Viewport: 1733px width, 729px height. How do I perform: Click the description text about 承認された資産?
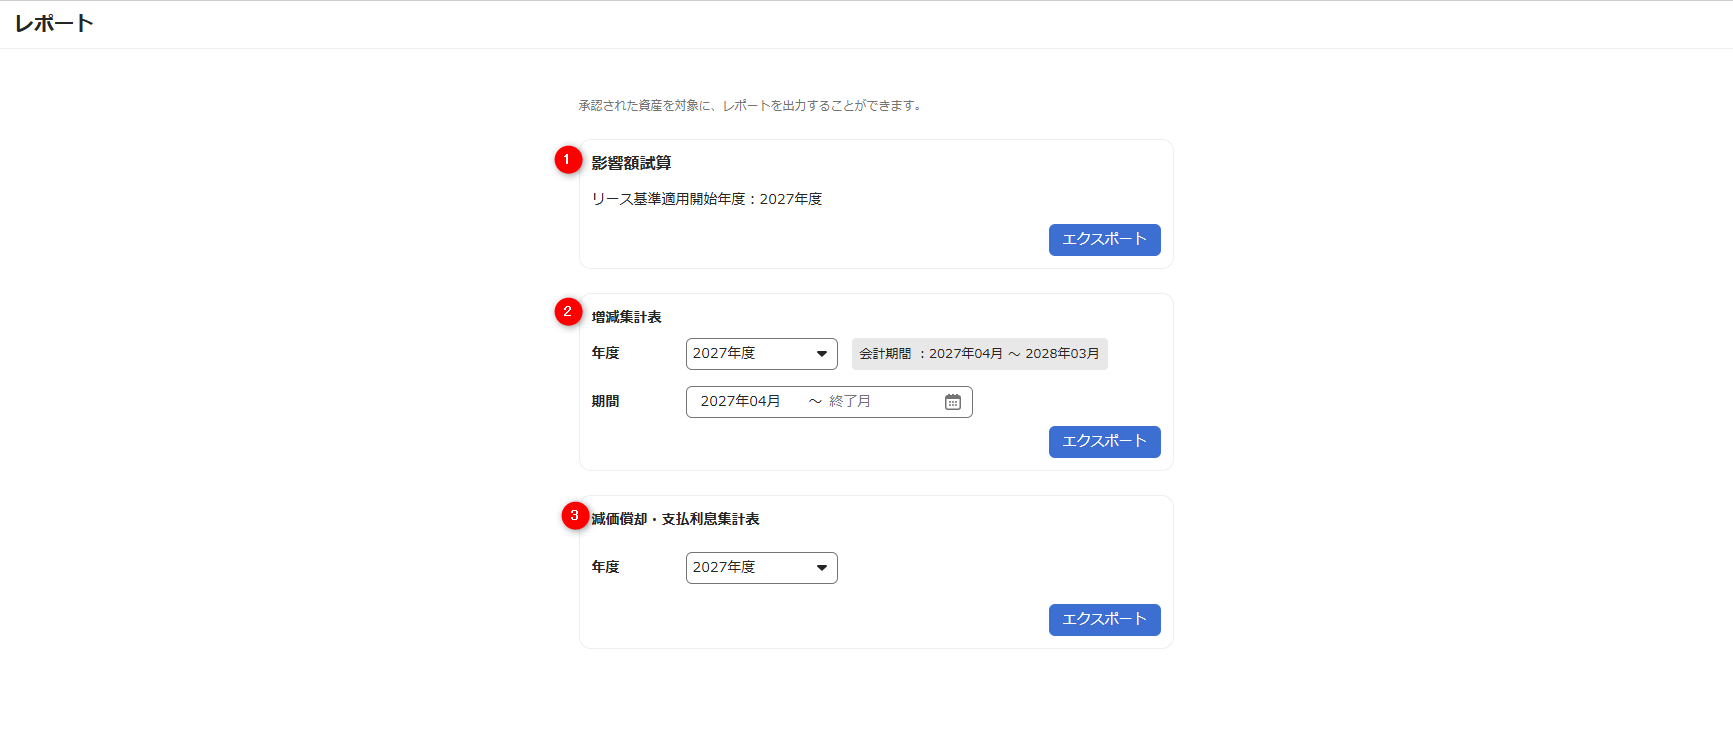click(750, 106)
